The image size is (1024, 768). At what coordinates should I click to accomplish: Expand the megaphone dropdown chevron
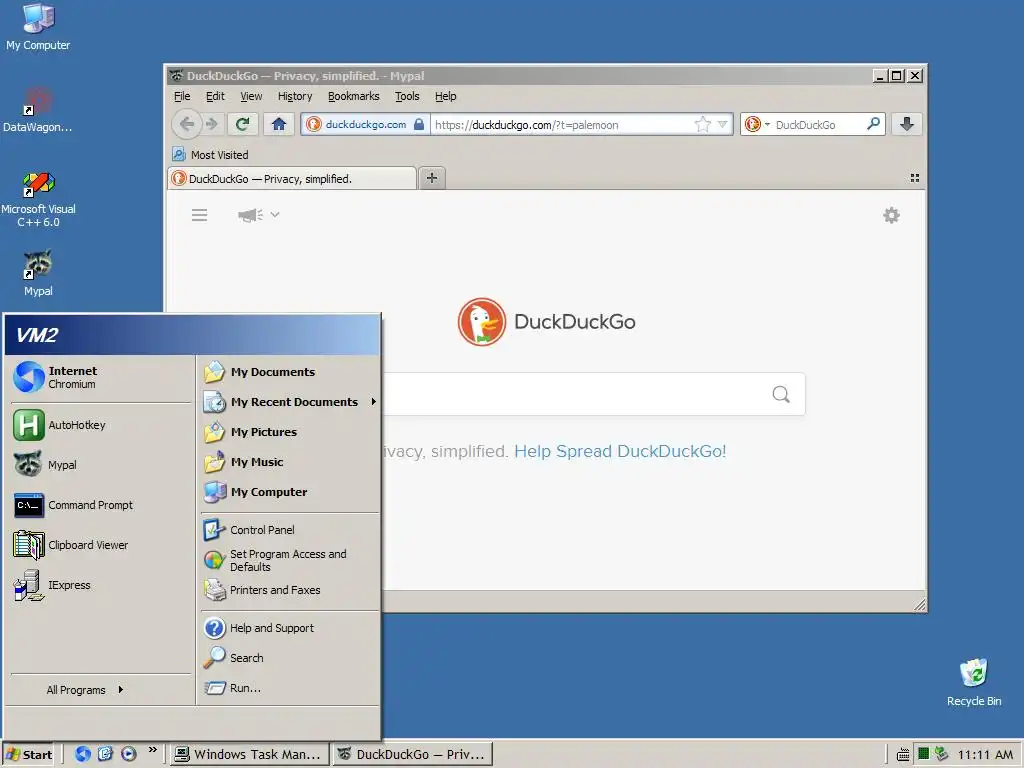(275, 214)
